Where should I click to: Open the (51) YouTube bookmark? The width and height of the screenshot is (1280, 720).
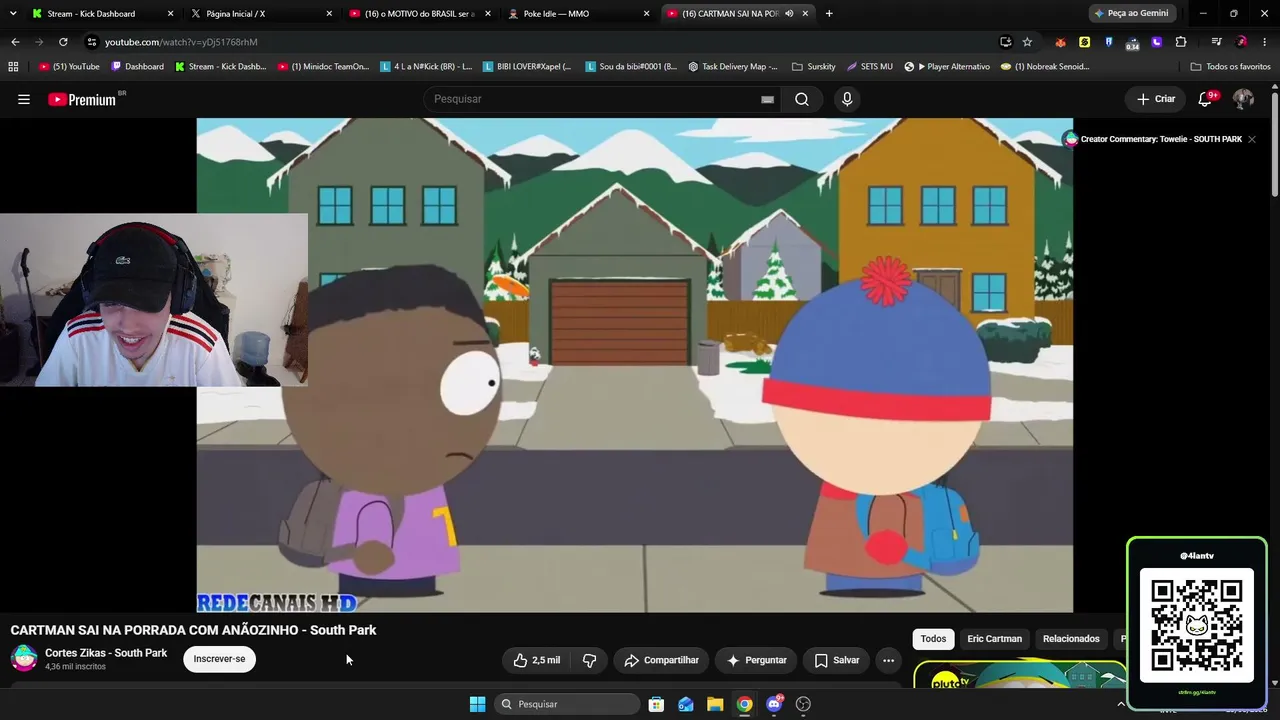pyautogui.click(x=69, y=67)
